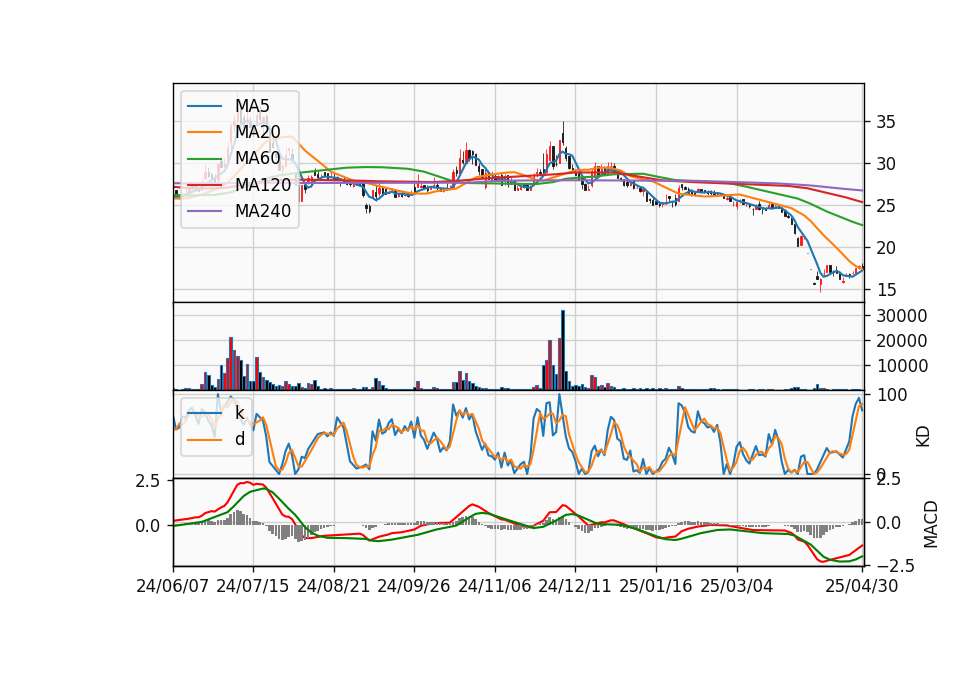The height and width of the screenshot is (690, 960).
Task: Click the date label 25/01/16
Action: coord(656,586)
